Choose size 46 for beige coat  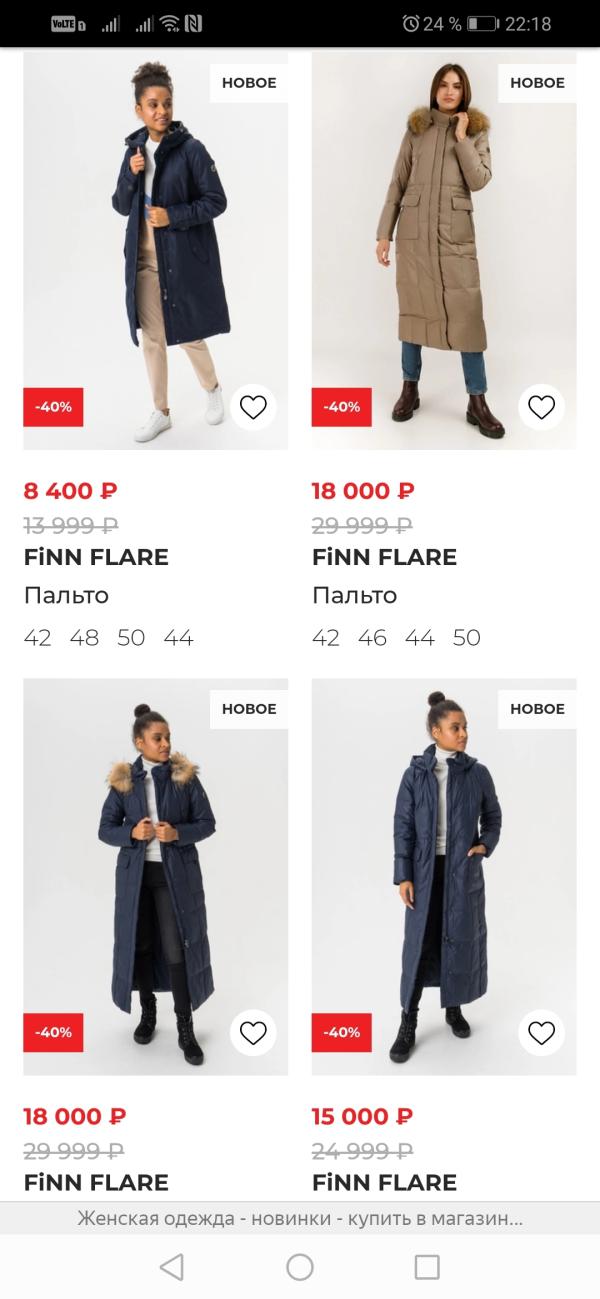tap(372, 638)
